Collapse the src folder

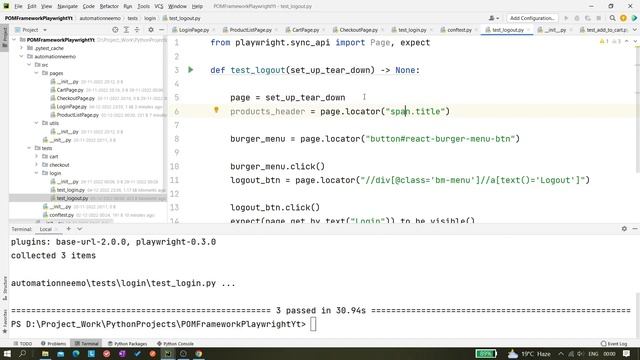(x=29, y=64)
